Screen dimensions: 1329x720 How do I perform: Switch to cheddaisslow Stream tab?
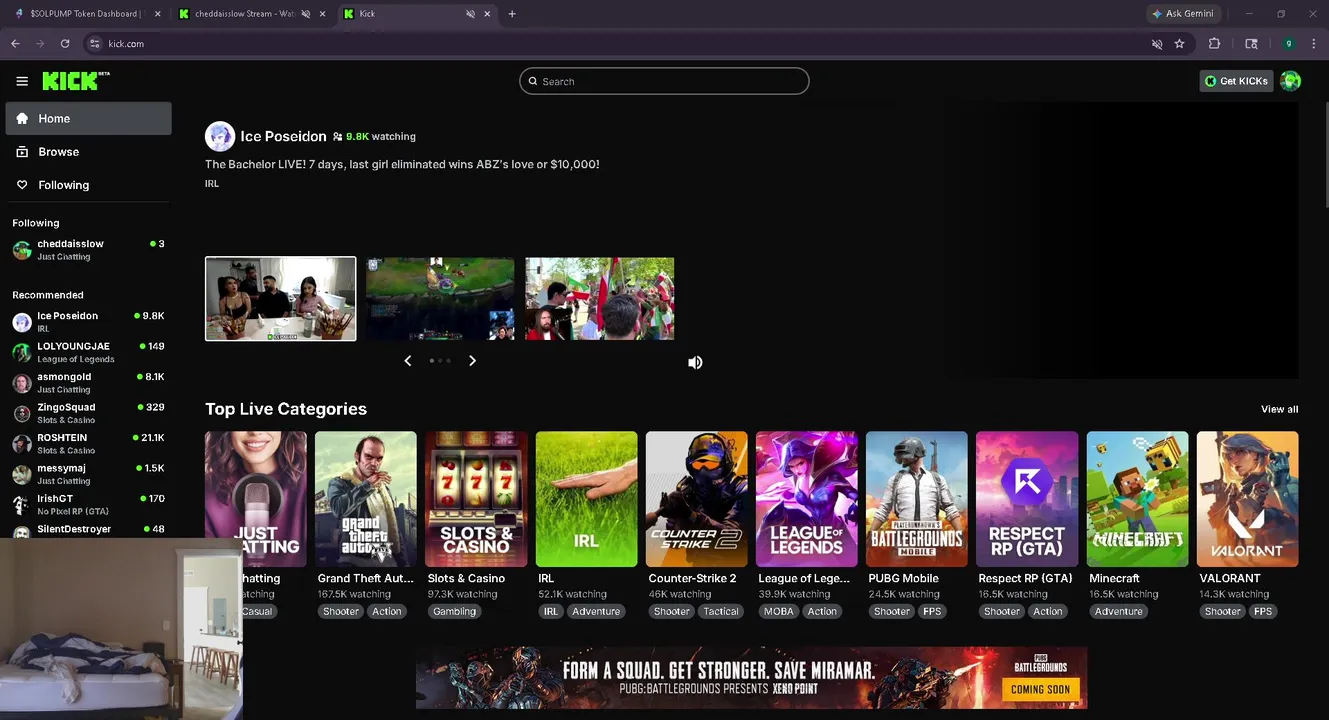[x=245, y=14]
